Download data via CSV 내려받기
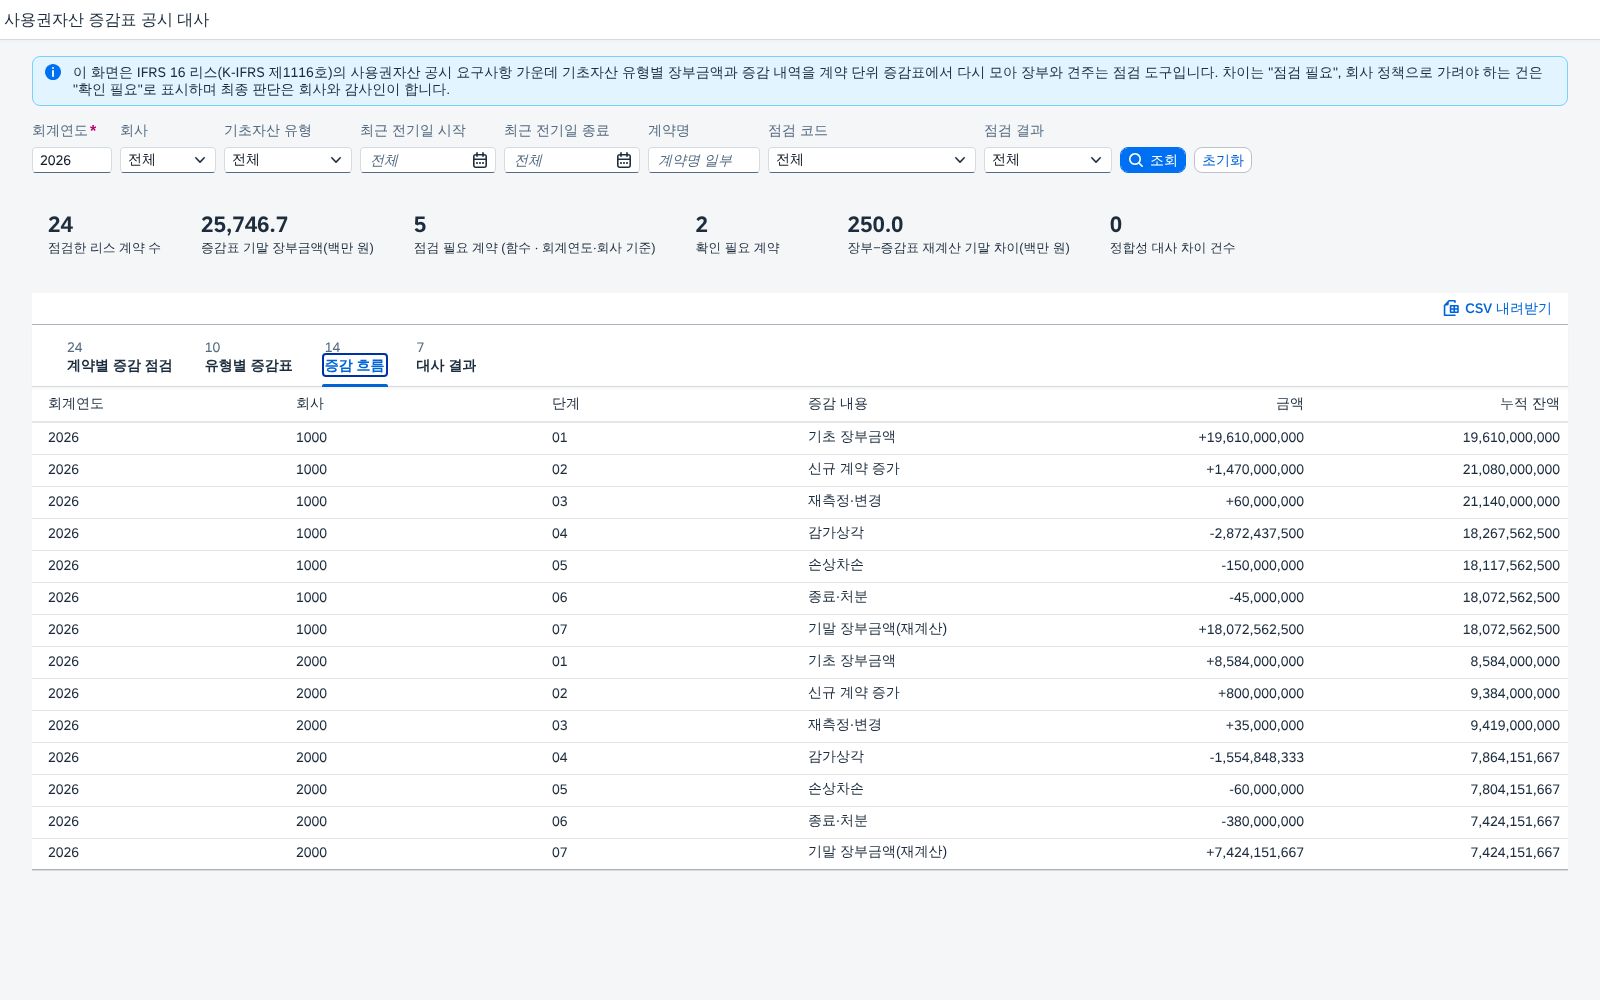Screen dimensions: 1600x1000 tap(1497, 308)
